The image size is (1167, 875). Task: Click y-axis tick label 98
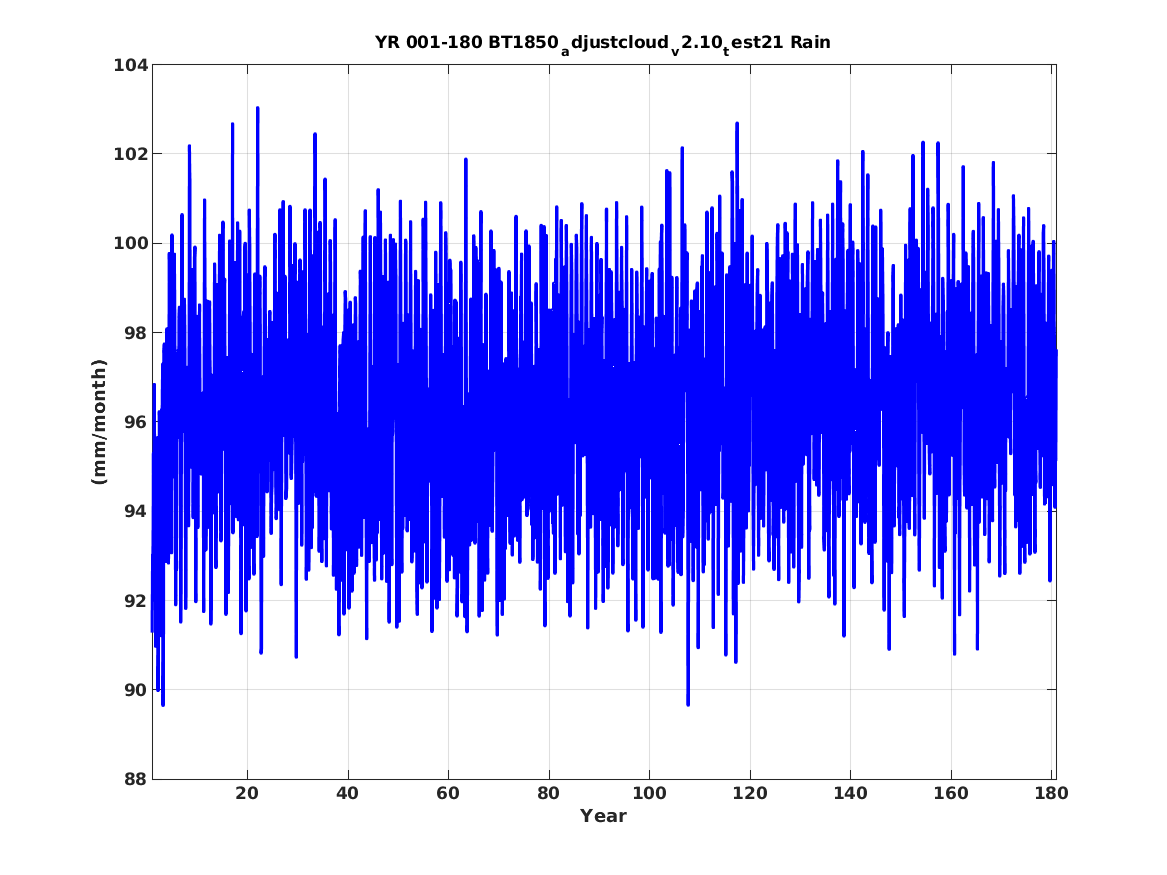point(136,333)
